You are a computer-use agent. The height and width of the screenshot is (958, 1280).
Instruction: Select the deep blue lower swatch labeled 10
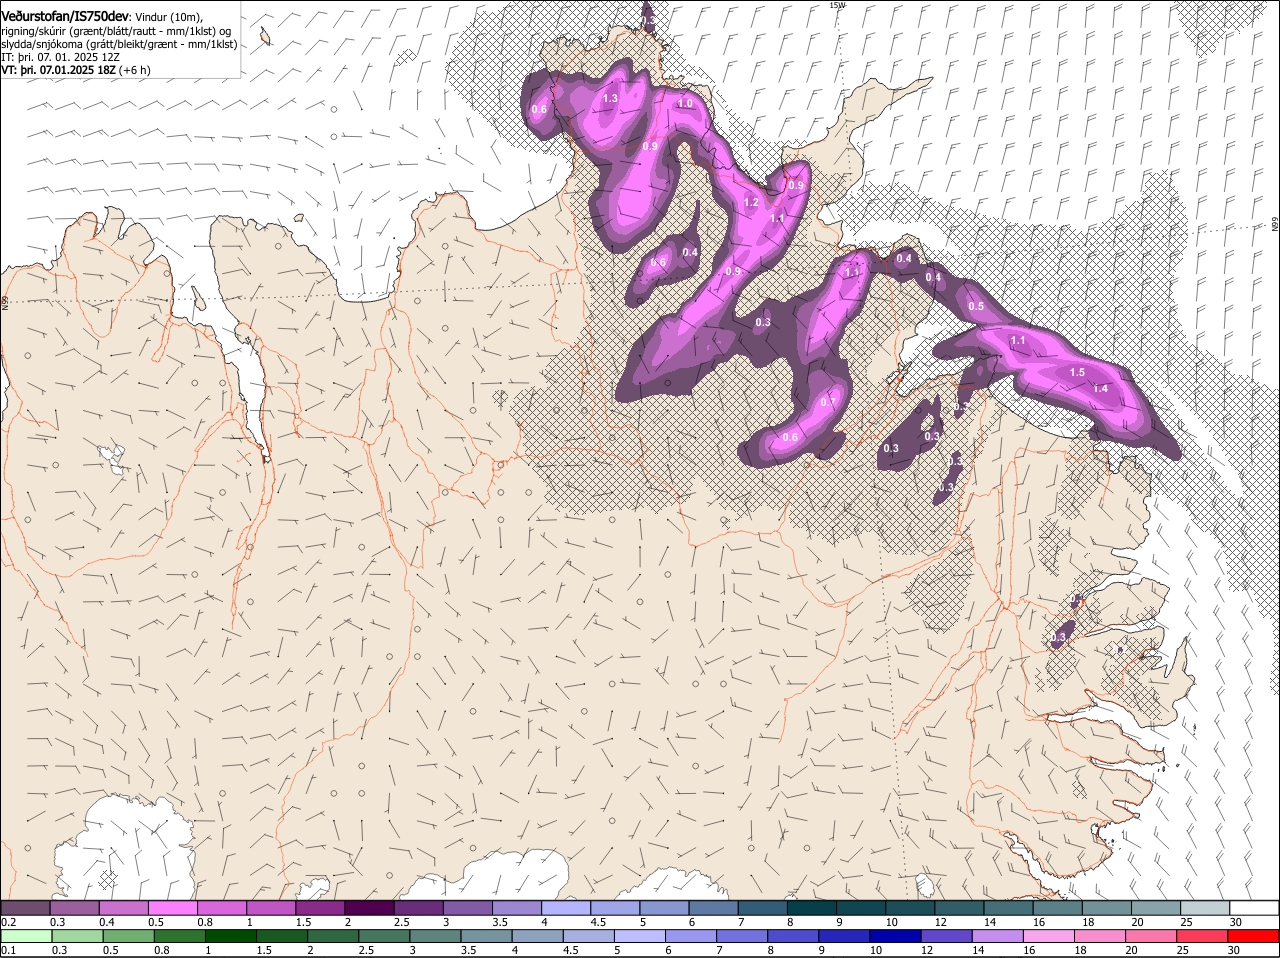click(895, 937)
